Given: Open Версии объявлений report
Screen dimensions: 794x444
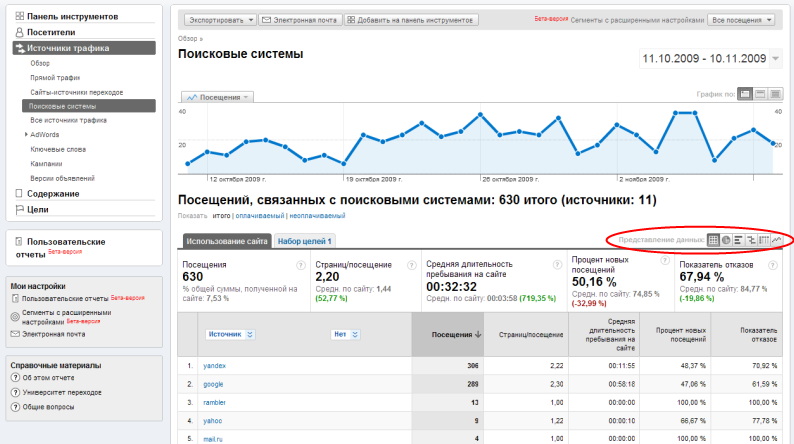Looking at the screenshot, I should 62,178.
